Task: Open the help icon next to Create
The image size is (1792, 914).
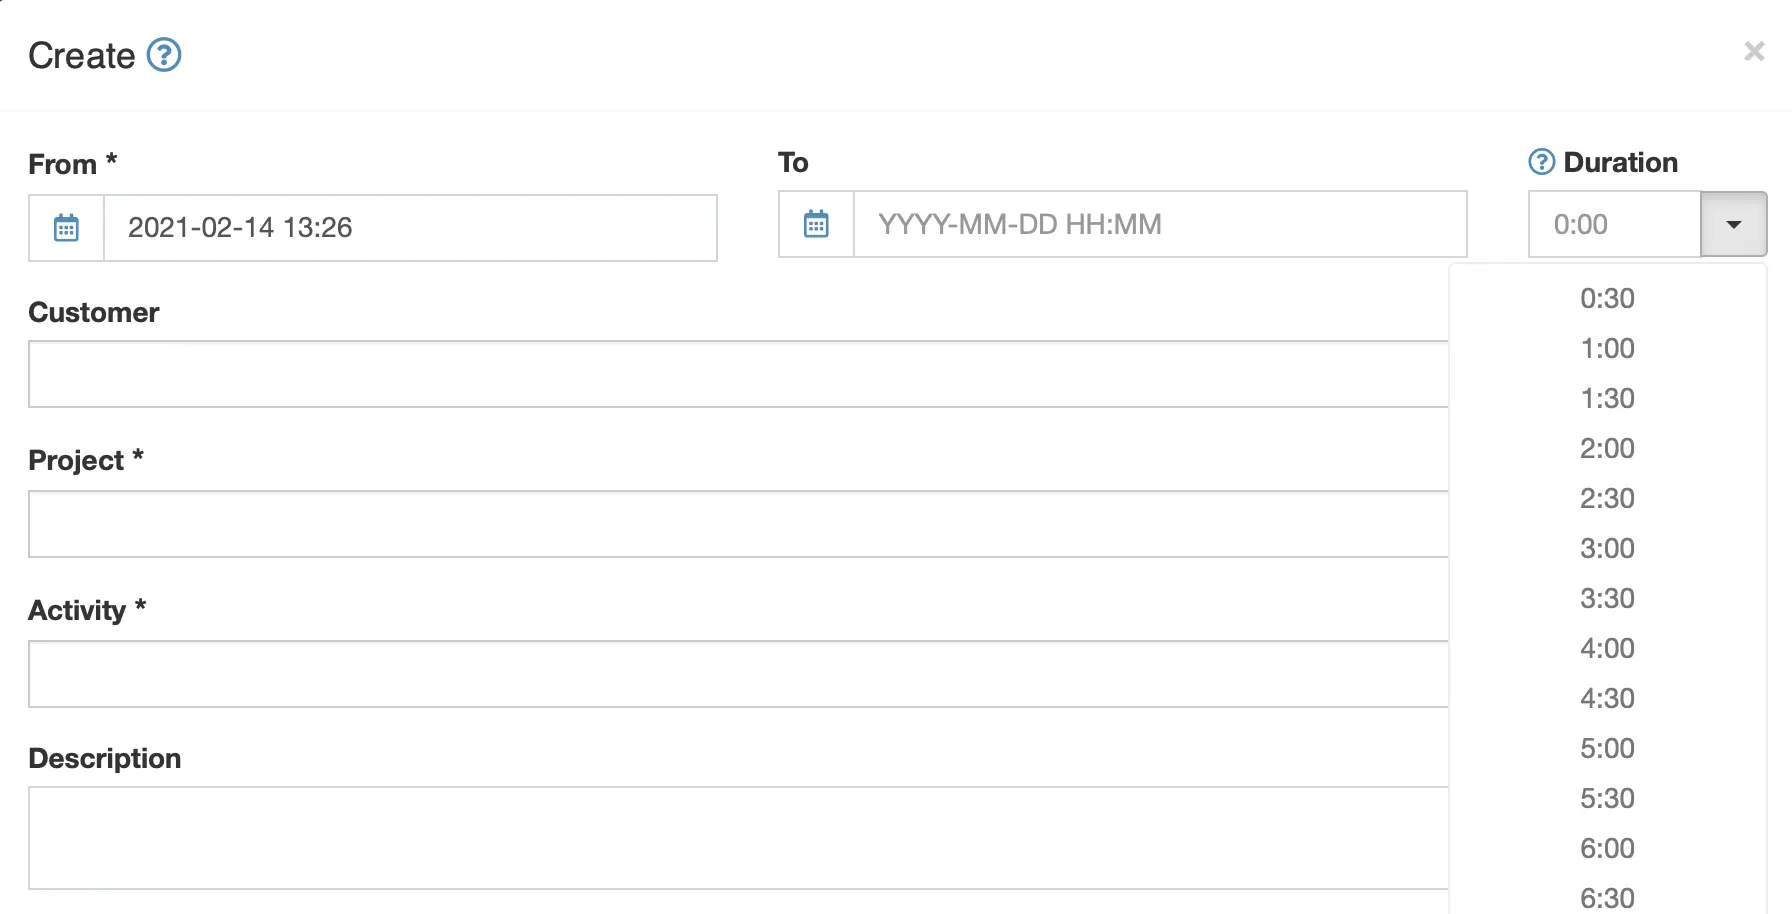Action: [x=164, y=55]
